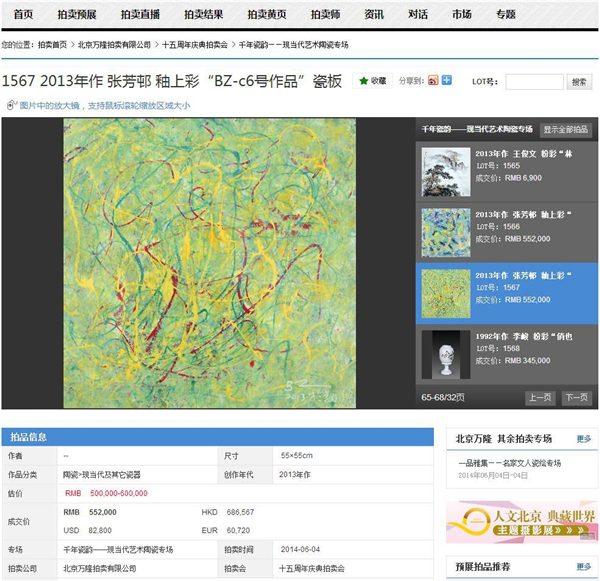Image resolution: width=600 pixels, height=581 pixels.
Task: Go to the 拍卖师 menu
Action: tap(325, 15)
